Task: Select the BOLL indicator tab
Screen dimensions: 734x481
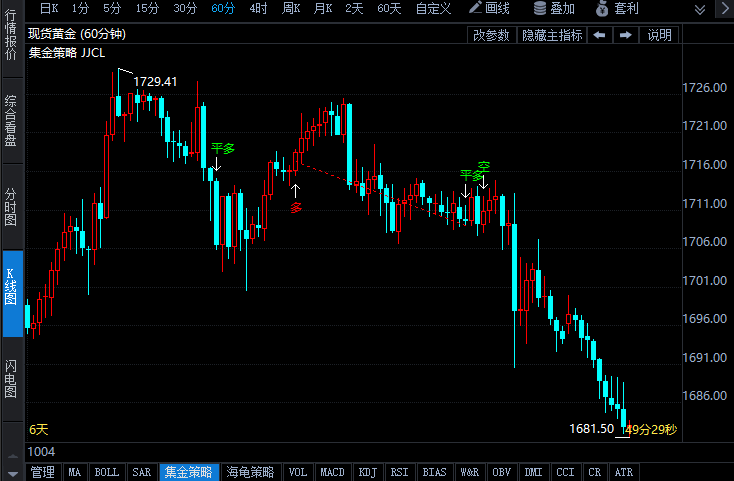Action: click(107, 472)
